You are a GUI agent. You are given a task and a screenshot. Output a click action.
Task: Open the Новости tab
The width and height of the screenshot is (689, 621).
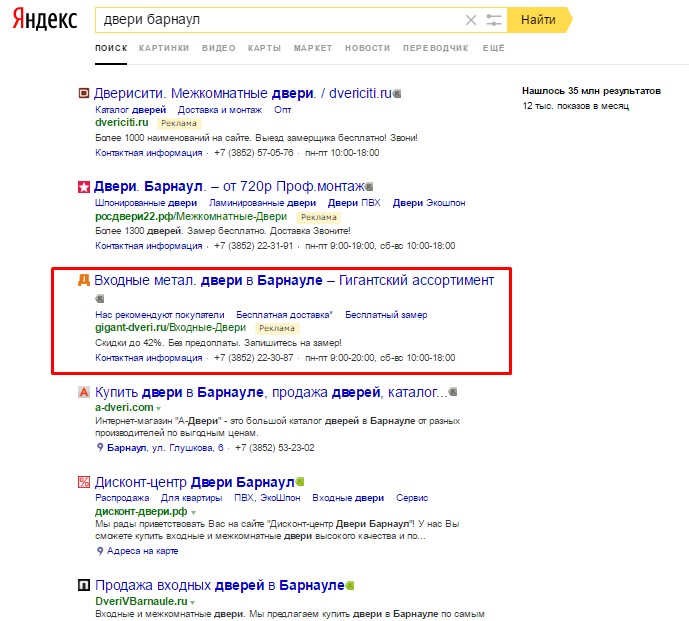[367, 48]
